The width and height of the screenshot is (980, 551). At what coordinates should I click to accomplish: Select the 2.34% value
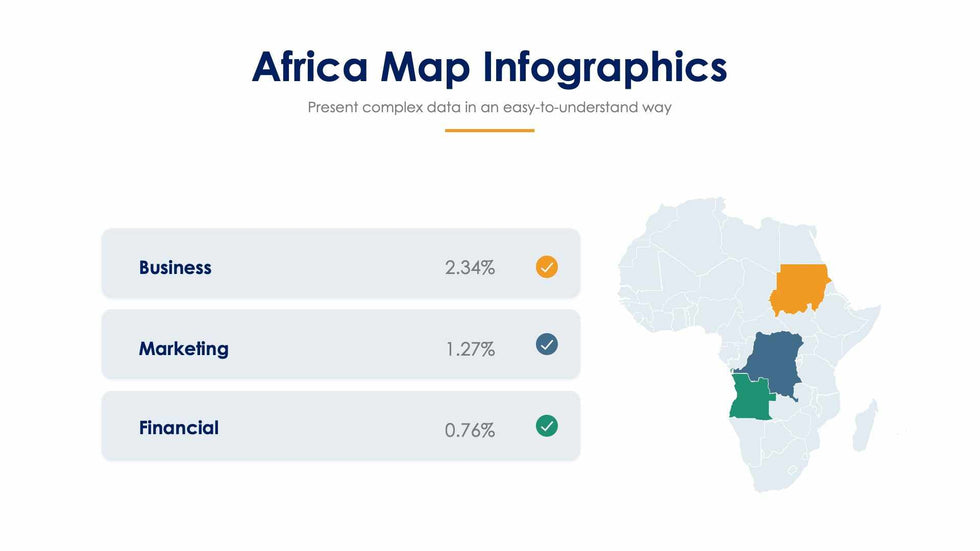coord(470,268)
